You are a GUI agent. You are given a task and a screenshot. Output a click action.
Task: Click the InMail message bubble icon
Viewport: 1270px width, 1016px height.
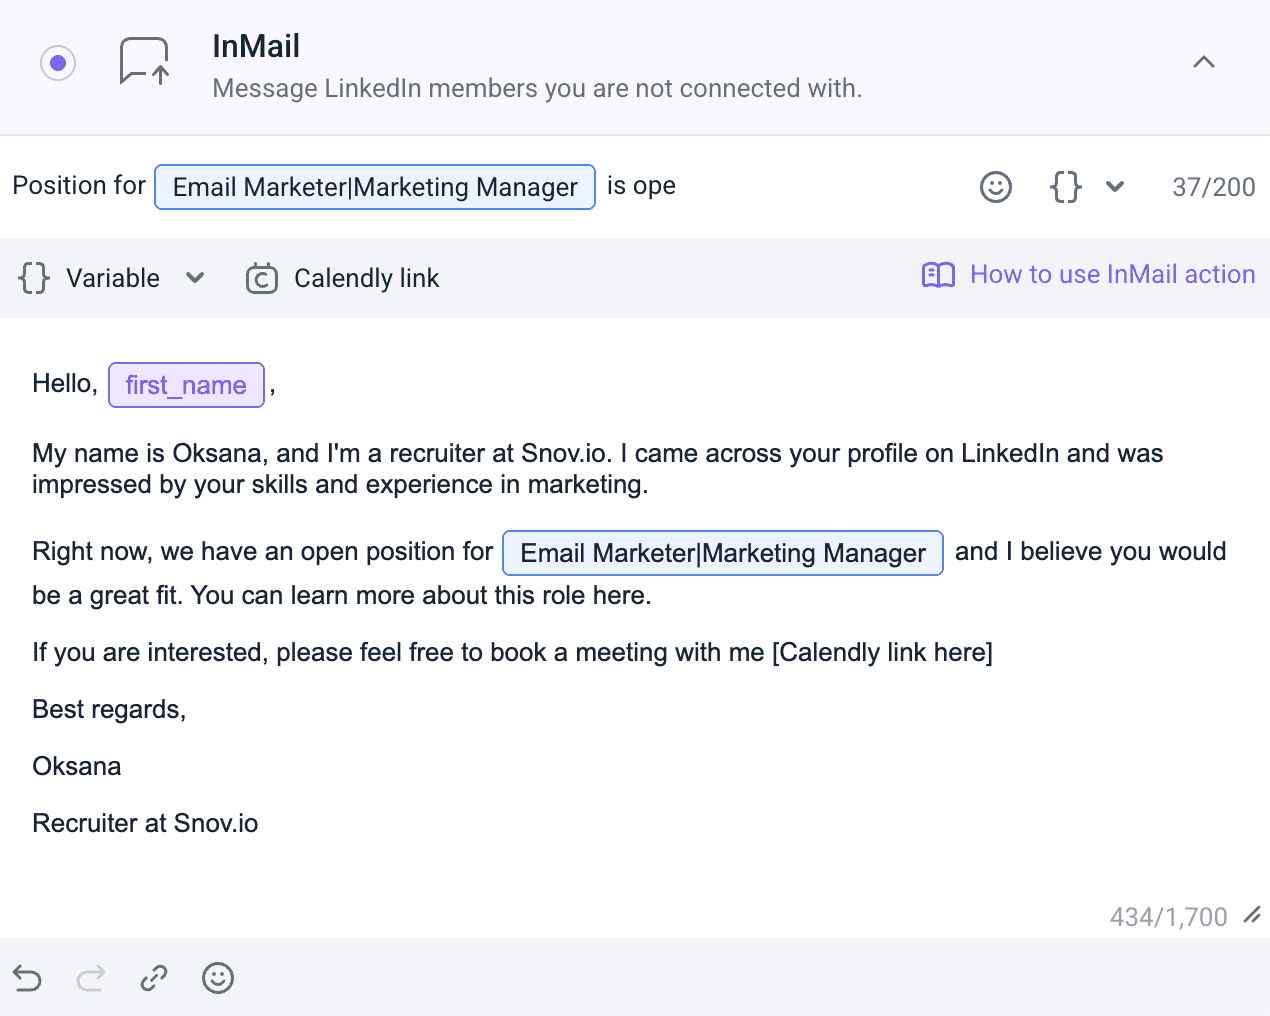[x=144, y=62]
